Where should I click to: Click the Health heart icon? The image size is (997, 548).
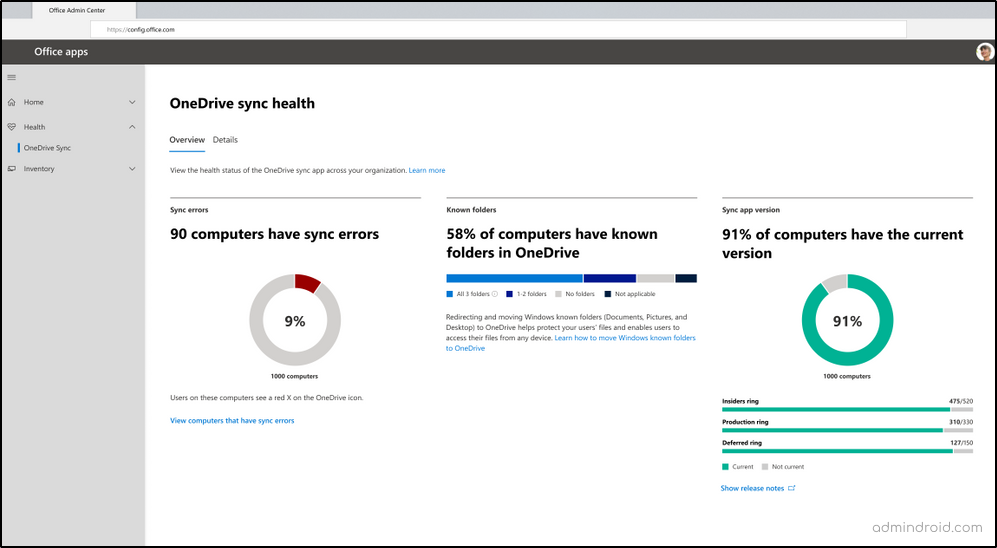coord(11,127)
